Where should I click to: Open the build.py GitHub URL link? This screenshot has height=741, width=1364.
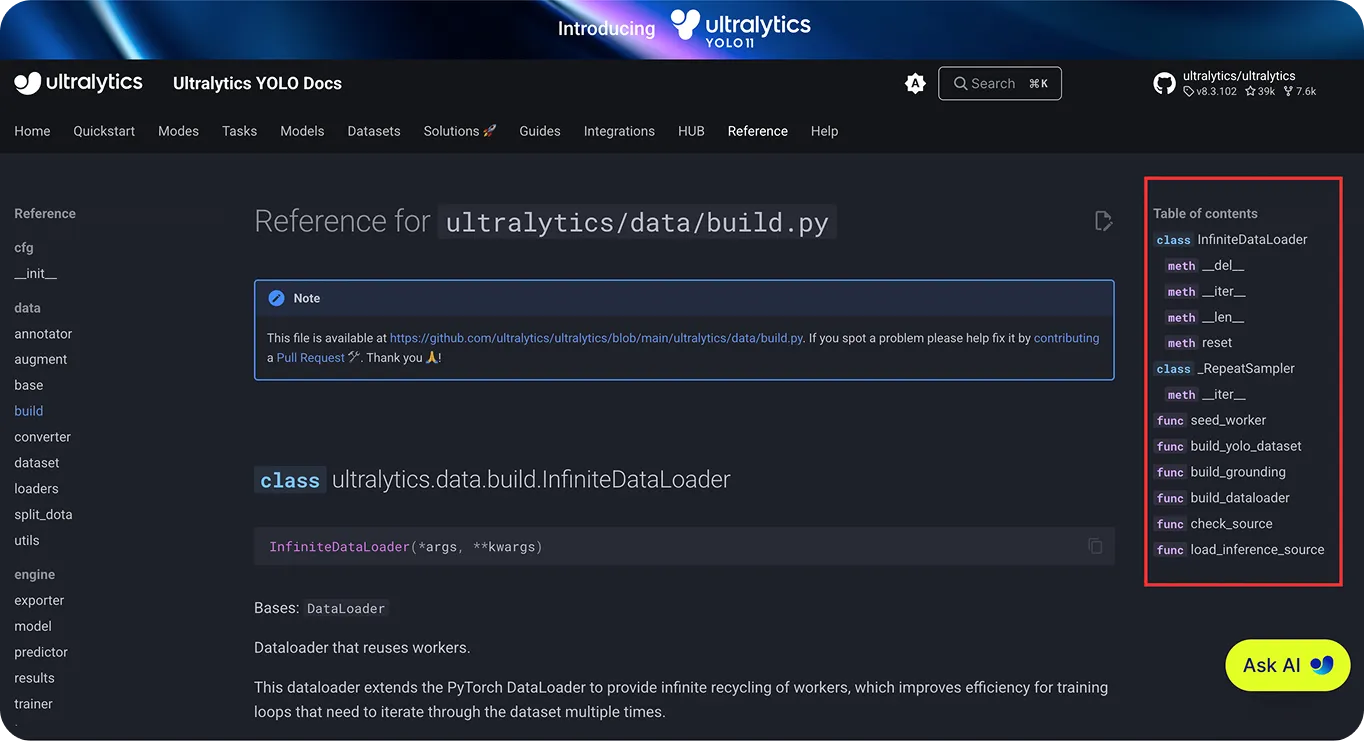point(596,338)
